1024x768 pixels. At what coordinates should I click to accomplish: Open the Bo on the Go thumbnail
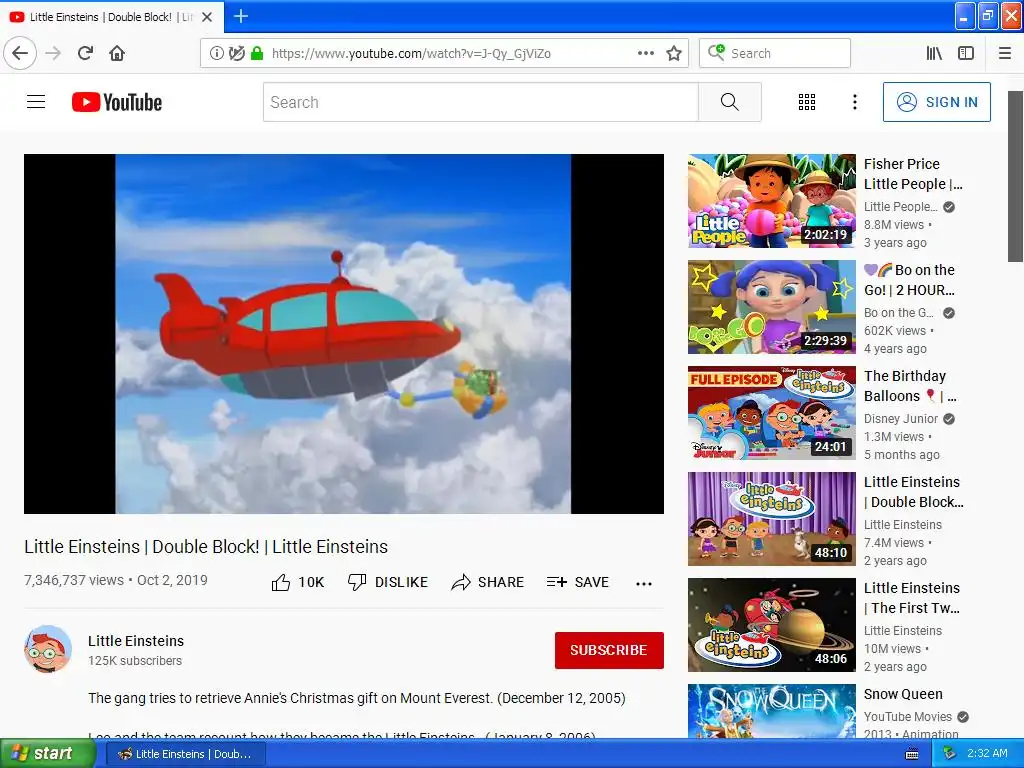click(x=771, y=307)
